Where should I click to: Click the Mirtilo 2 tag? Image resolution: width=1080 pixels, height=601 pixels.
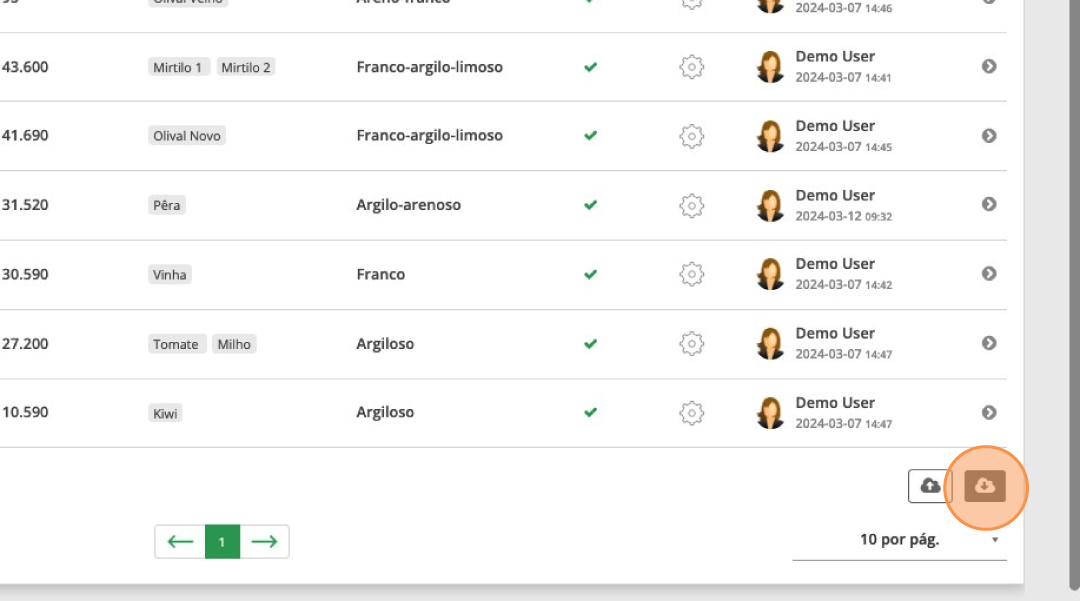pos(245,67)
